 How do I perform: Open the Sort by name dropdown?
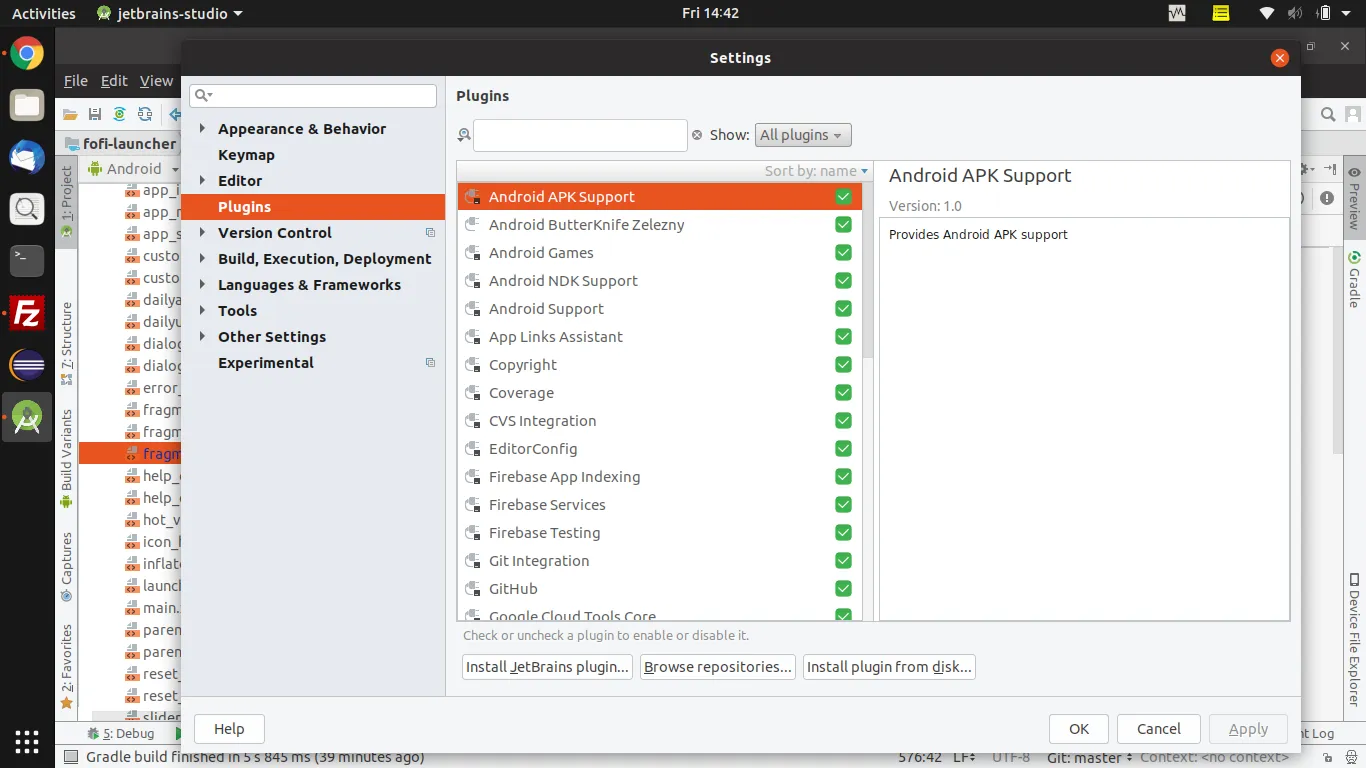816,171
